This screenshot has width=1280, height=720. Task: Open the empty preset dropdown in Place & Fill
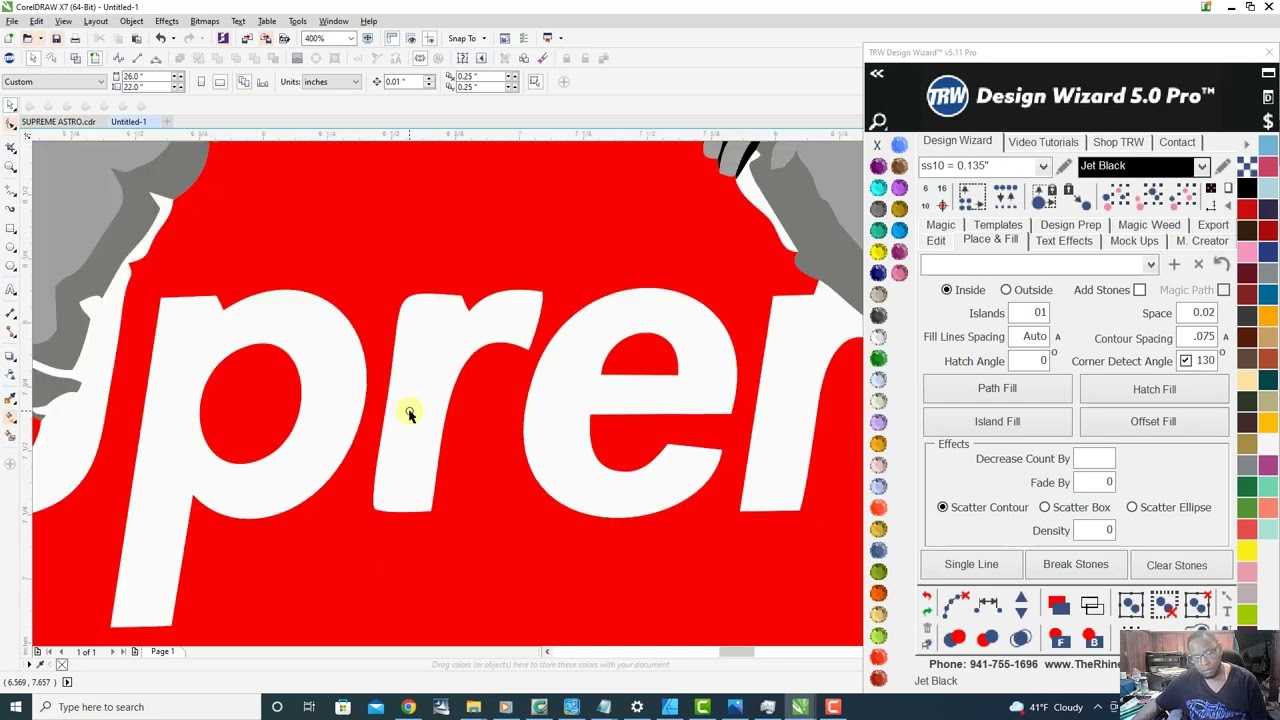tap(1151, 264)
